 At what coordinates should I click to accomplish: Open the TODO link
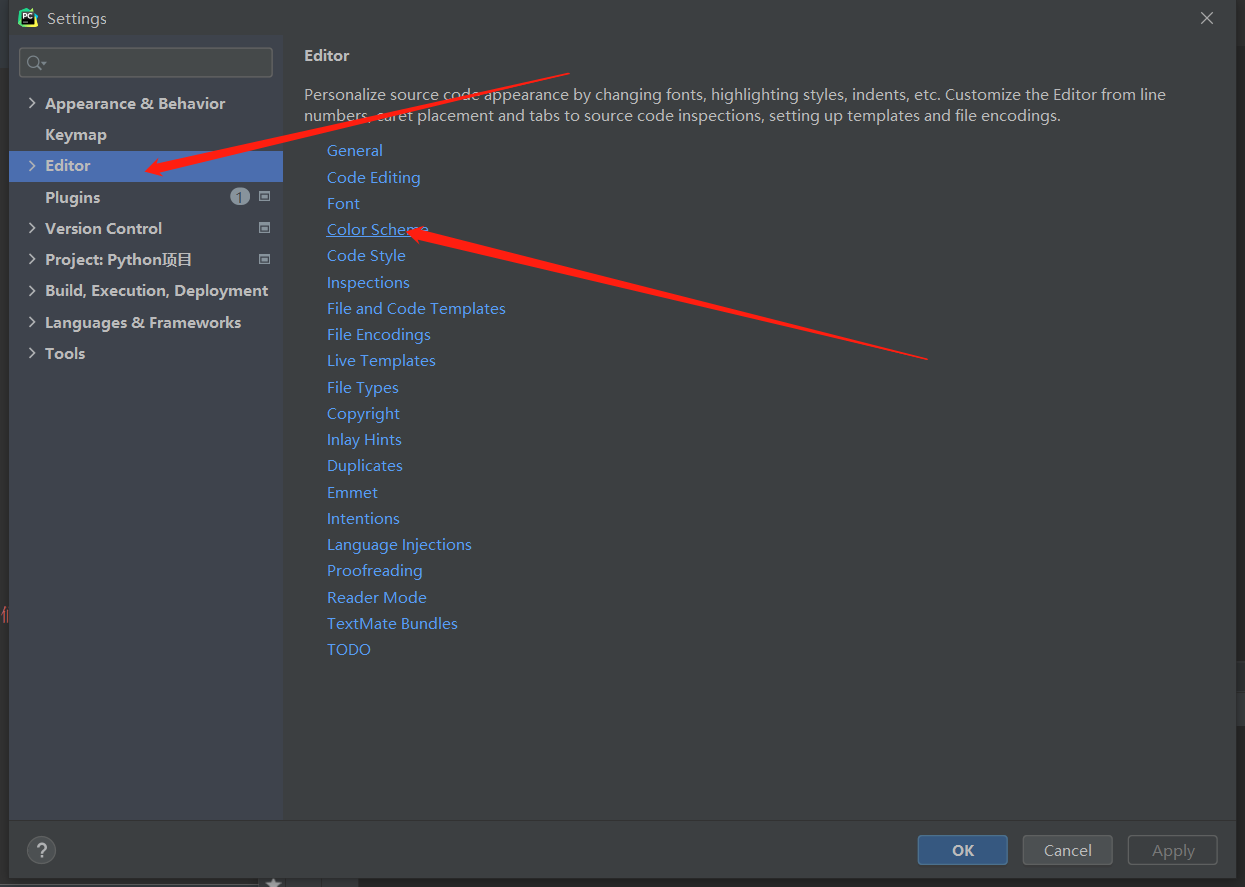point(348,649)
